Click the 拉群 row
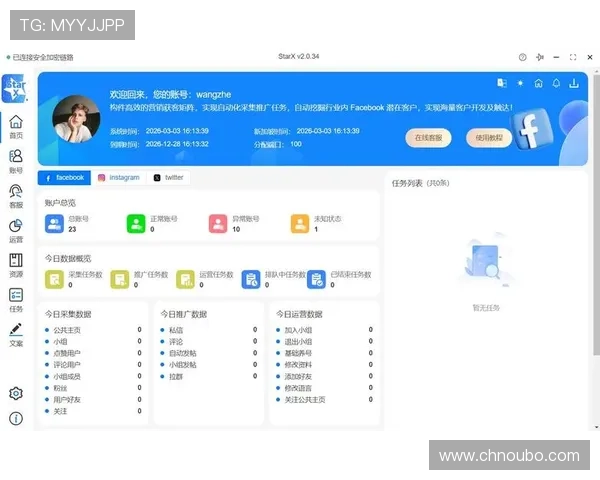The image size is (600, 480). point(209,377)
